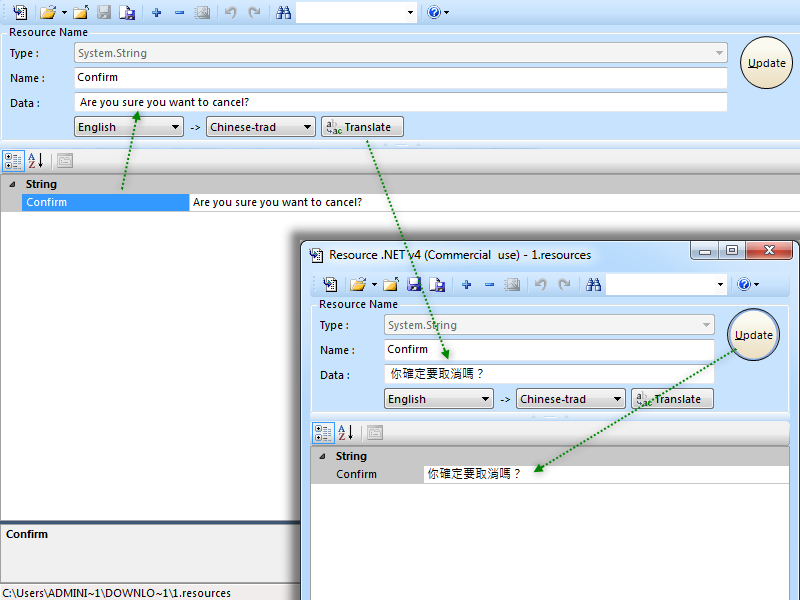This screenshot has width=800, height=600.
Task: Click Chinese text value in front window grid row
Action: [474, 474]
